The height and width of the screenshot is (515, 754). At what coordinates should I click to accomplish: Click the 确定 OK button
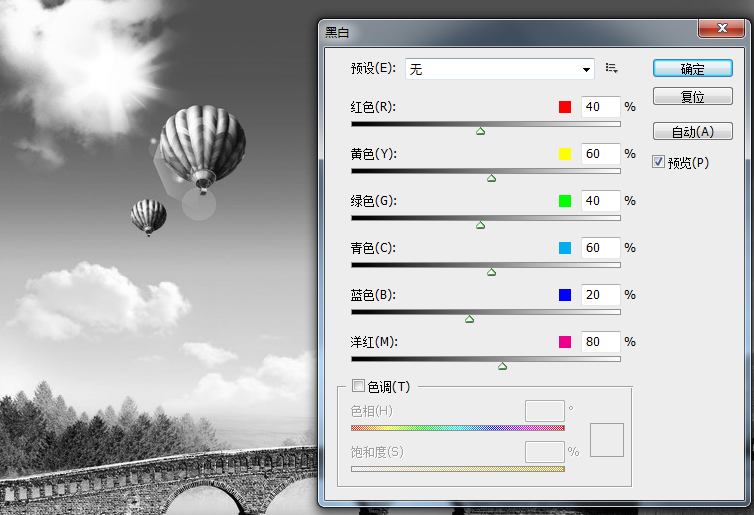coord(692,69)
